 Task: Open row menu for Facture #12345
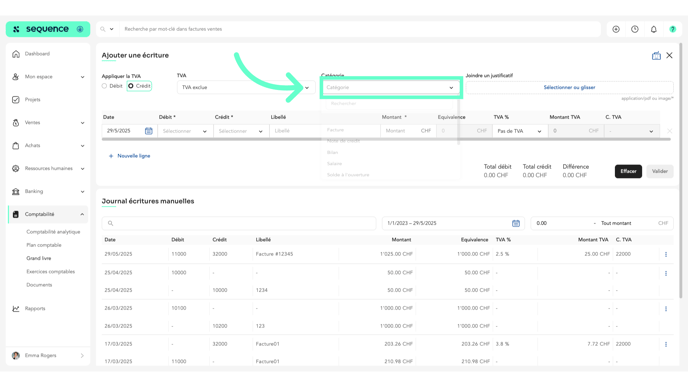[x=666, y=254]
